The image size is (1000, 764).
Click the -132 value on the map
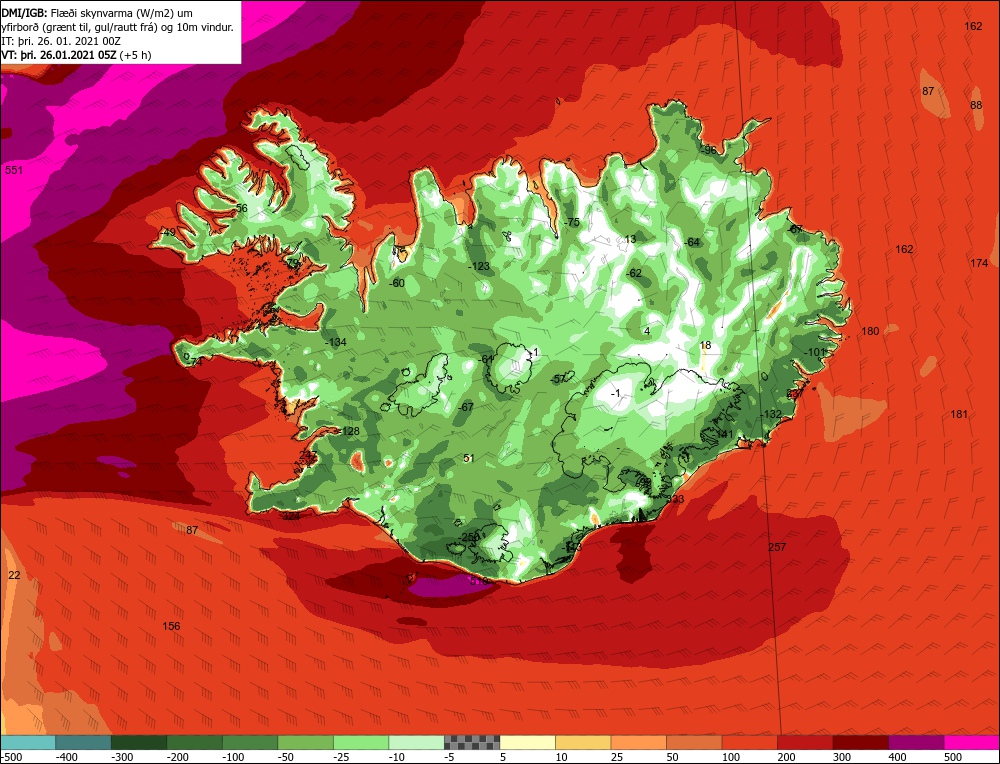[x=770, y=415]
